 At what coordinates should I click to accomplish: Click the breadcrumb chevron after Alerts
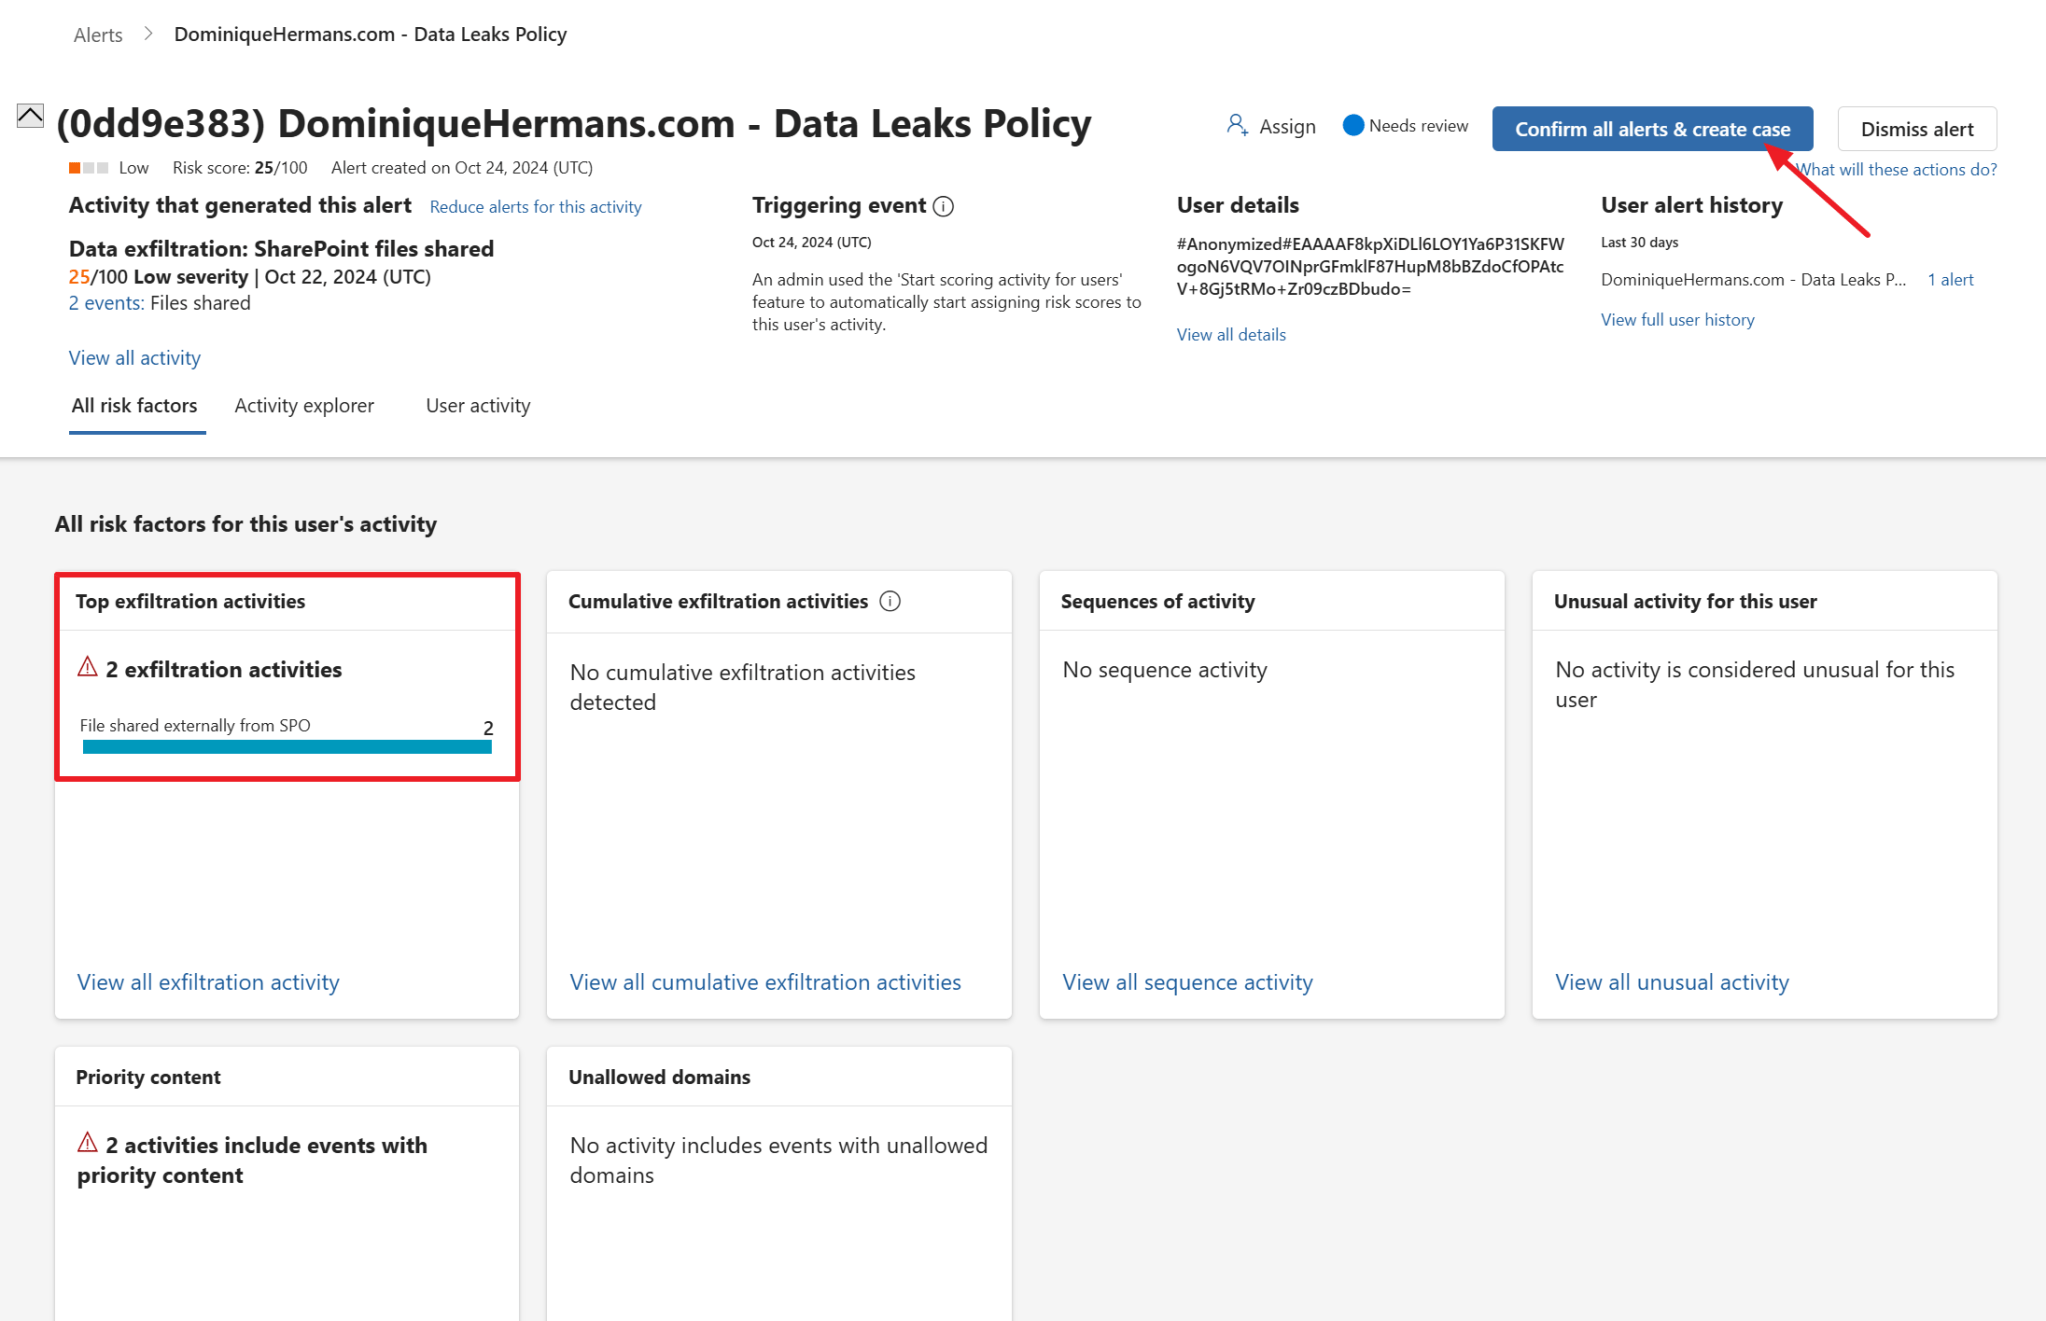[147, 33]
